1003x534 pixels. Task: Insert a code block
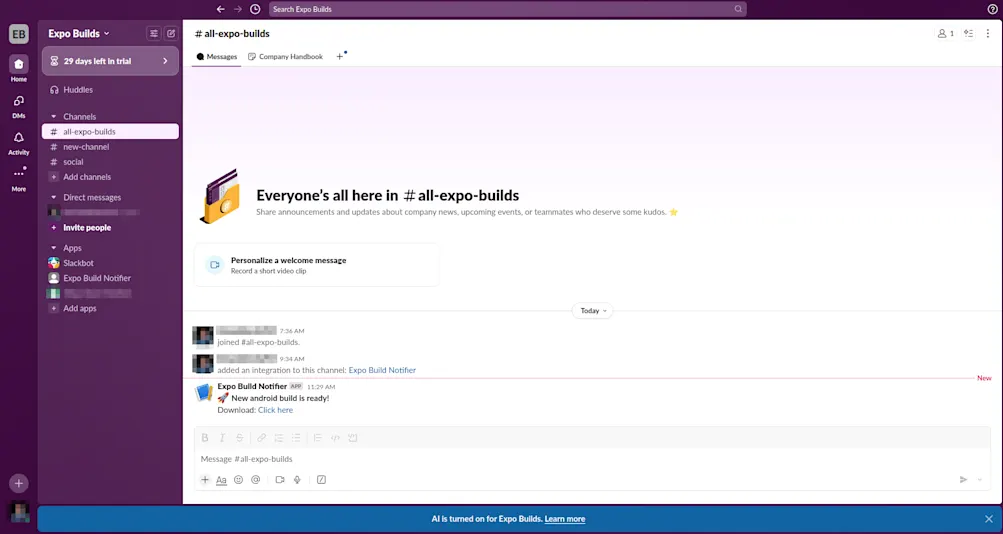(352, 438)
